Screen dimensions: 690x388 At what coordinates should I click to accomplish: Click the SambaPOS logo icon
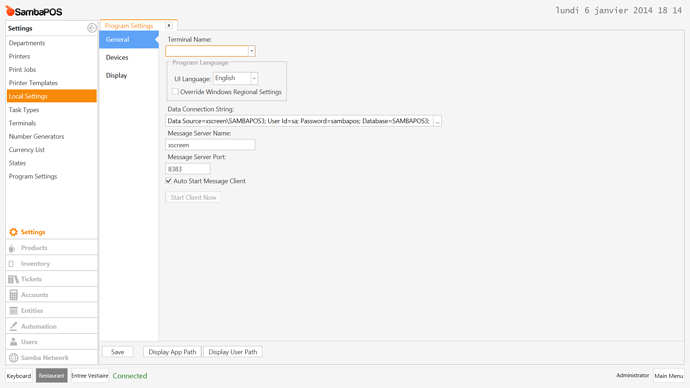[10, 11]
